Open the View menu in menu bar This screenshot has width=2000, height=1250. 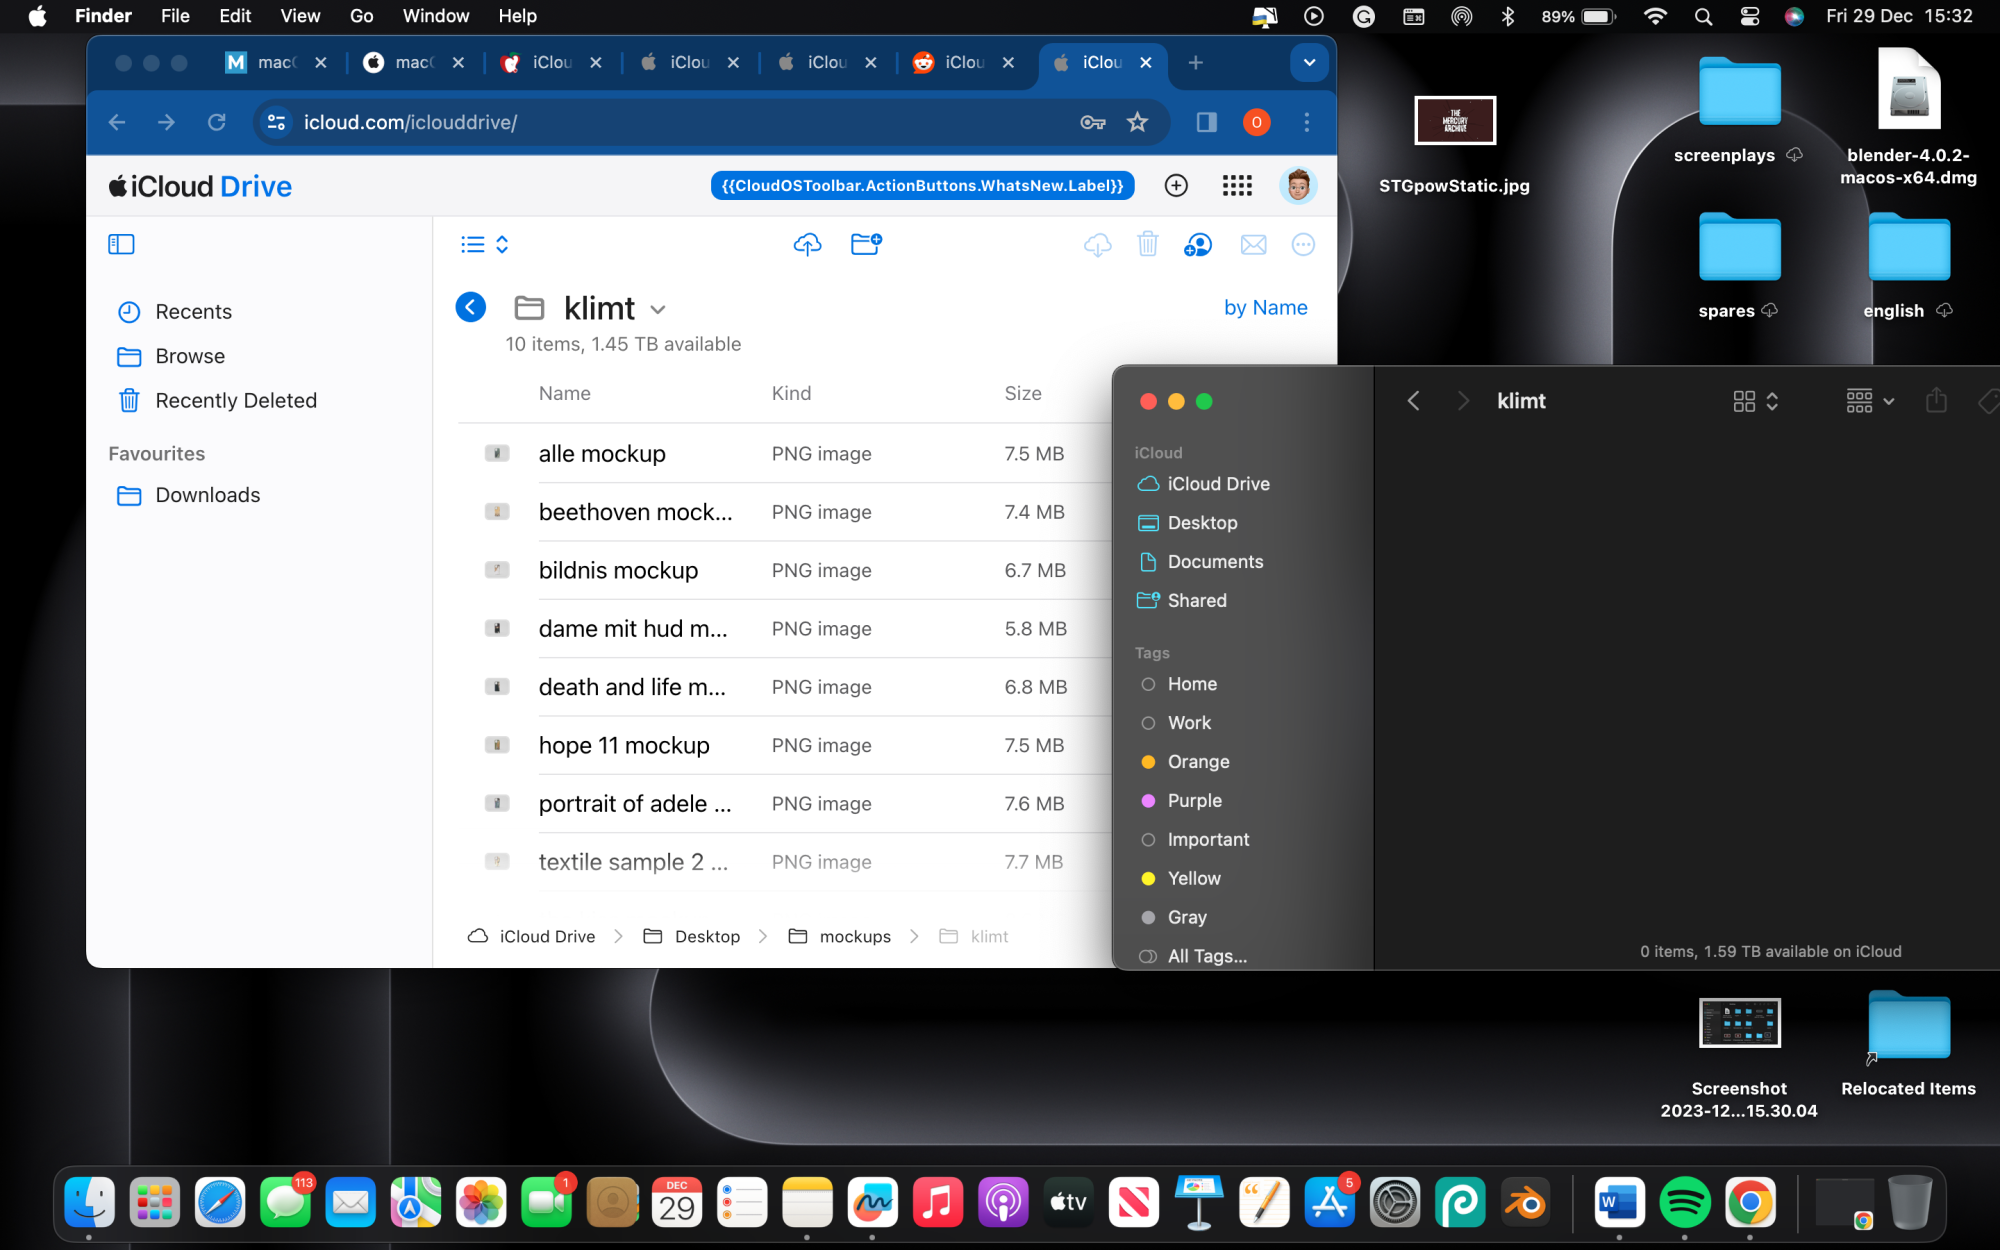coord(299,16)
